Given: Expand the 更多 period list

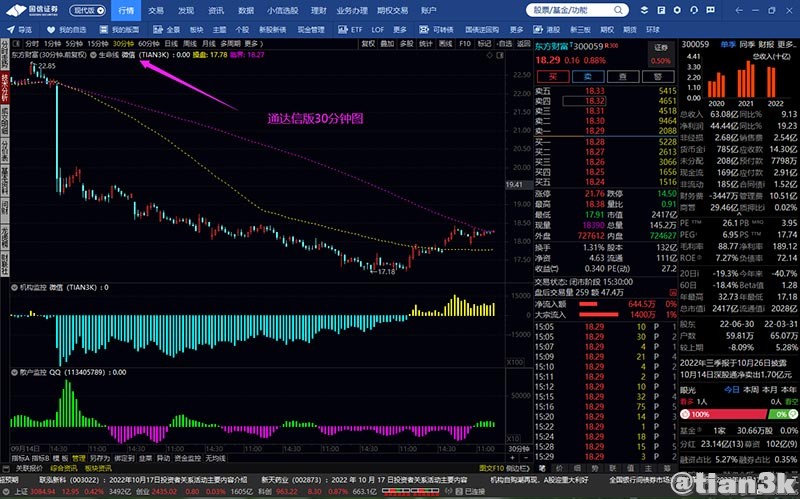Looking at the screenshot, I should click(x=252, y=44).
